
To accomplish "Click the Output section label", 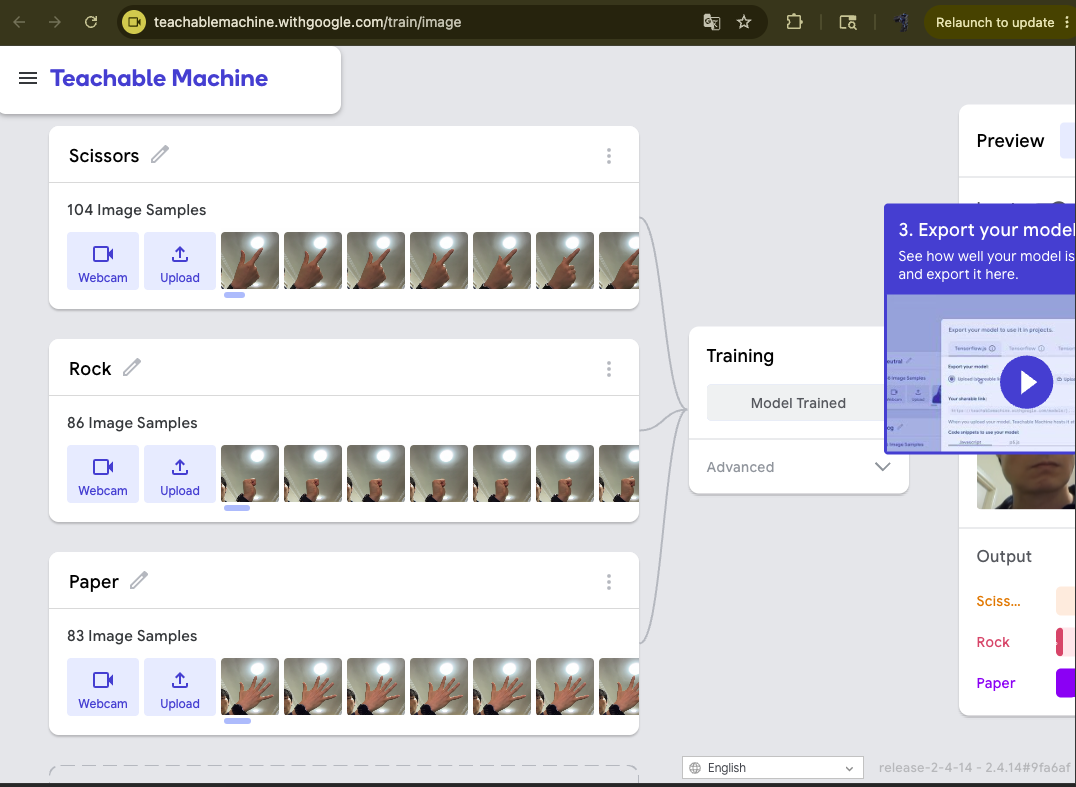I will (1004, 556).
